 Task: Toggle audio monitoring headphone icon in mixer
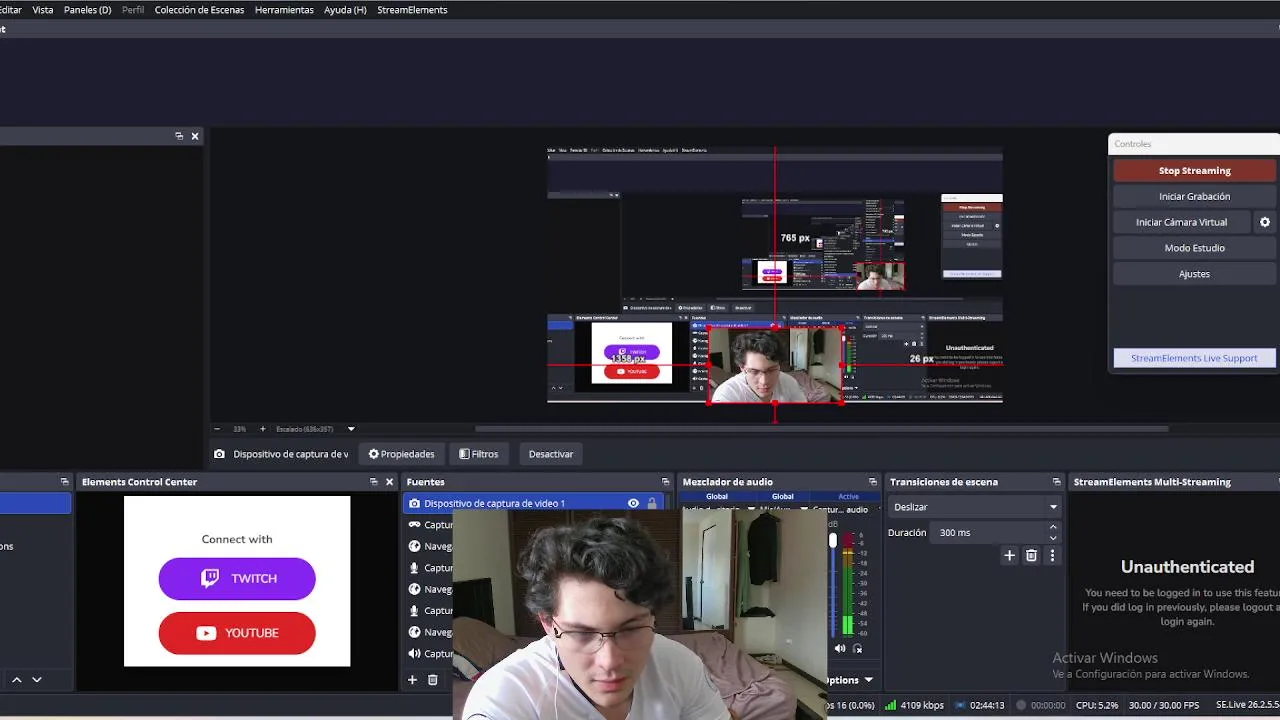857,648
